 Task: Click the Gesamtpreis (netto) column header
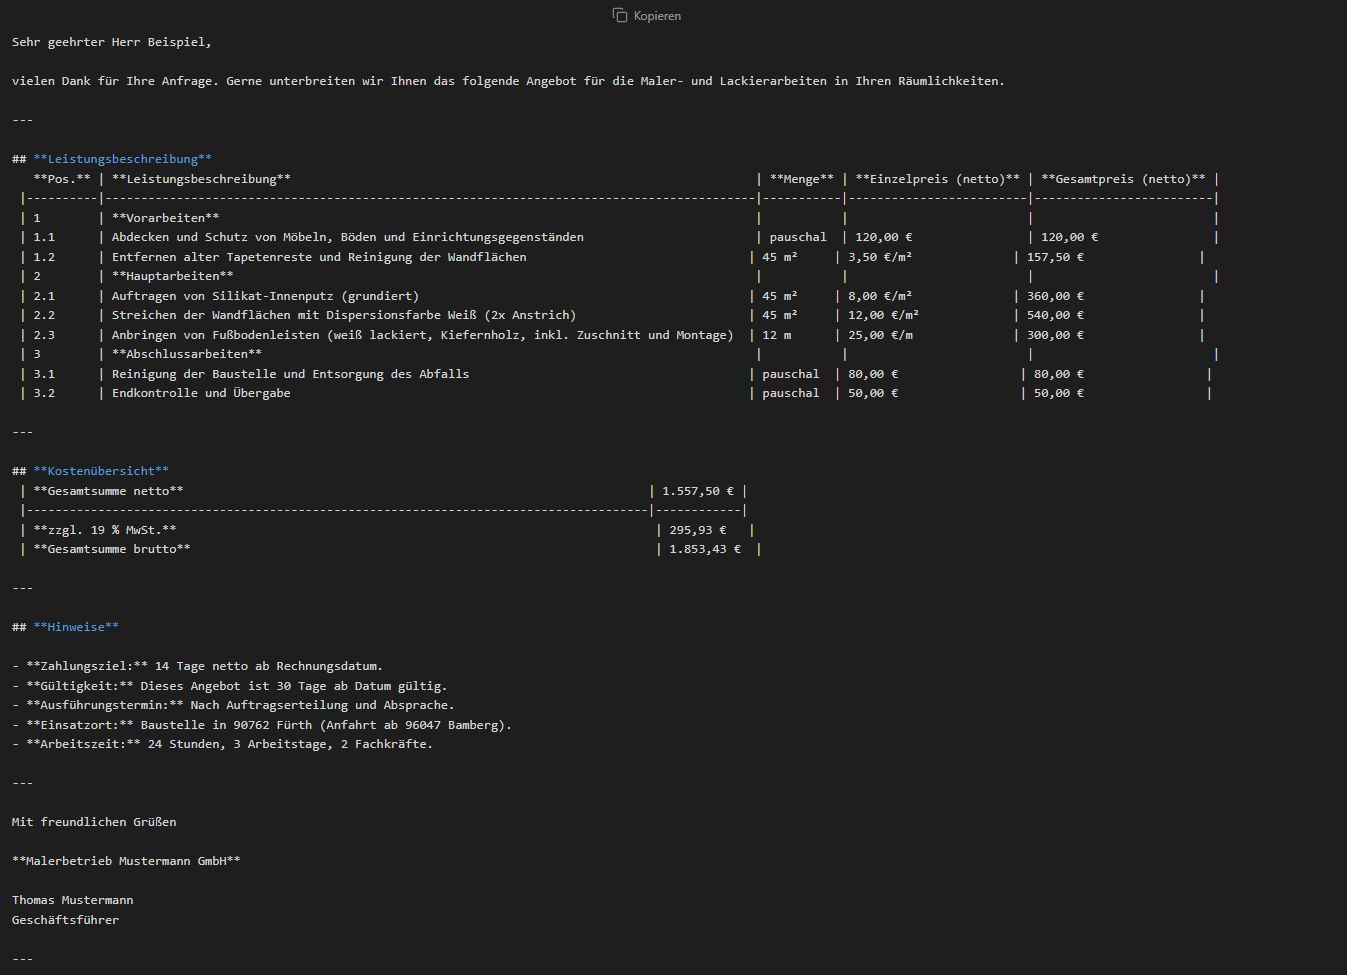[1123, 179]
